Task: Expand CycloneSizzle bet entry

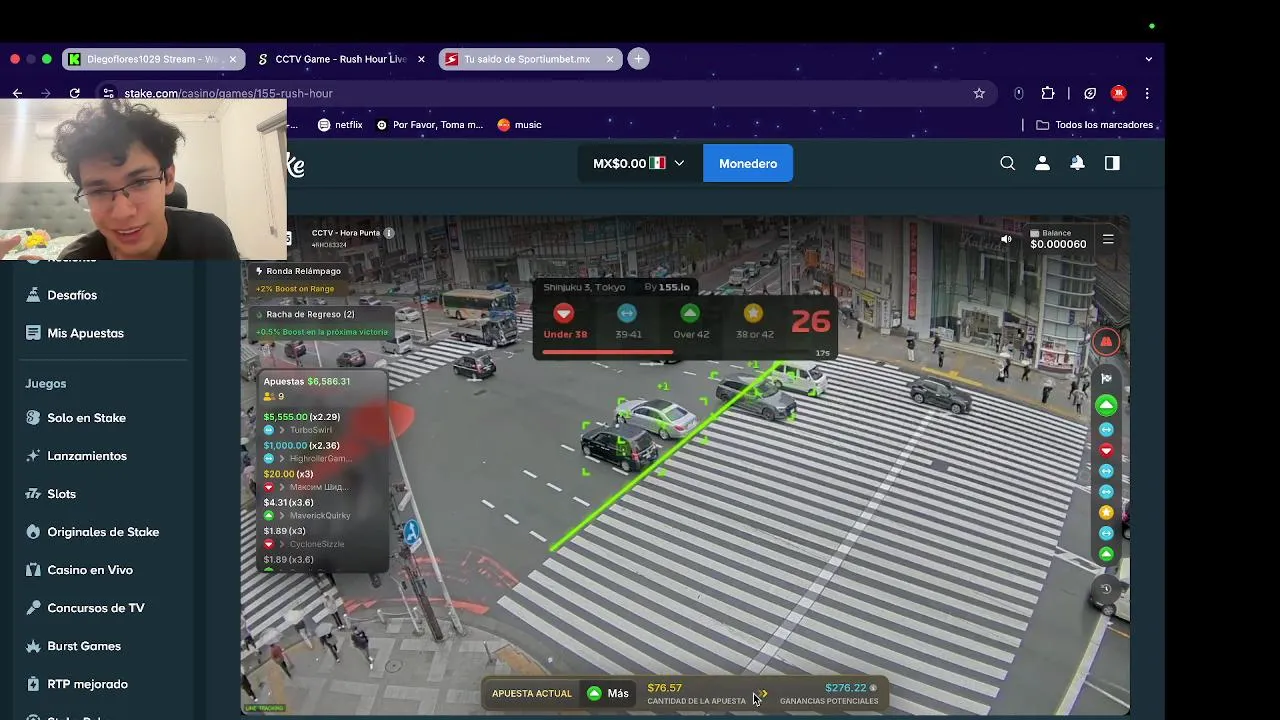Action: coord(305,544)
